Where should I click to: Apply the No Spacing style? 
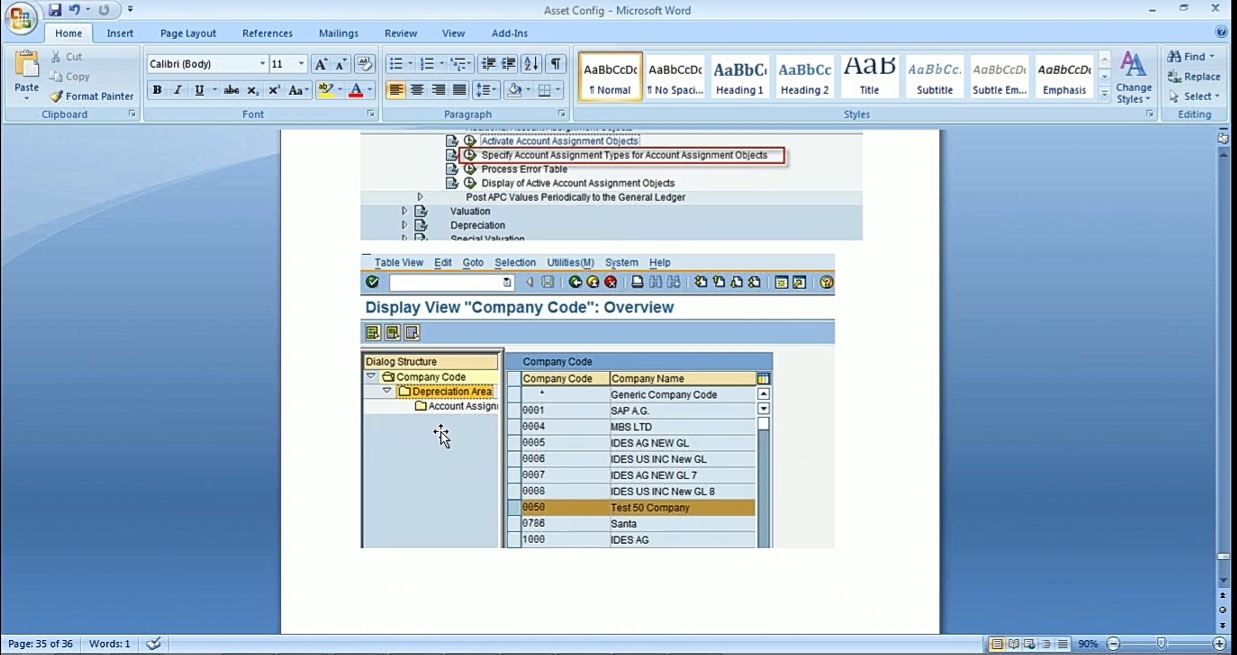coord(675,76)
